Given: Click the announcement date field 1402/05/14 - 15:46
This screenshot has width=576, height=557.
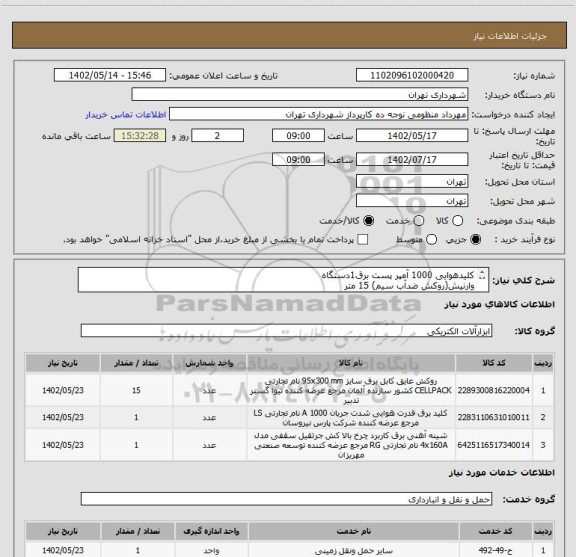Looking at the screenshot, I should (x=110, y=75).
